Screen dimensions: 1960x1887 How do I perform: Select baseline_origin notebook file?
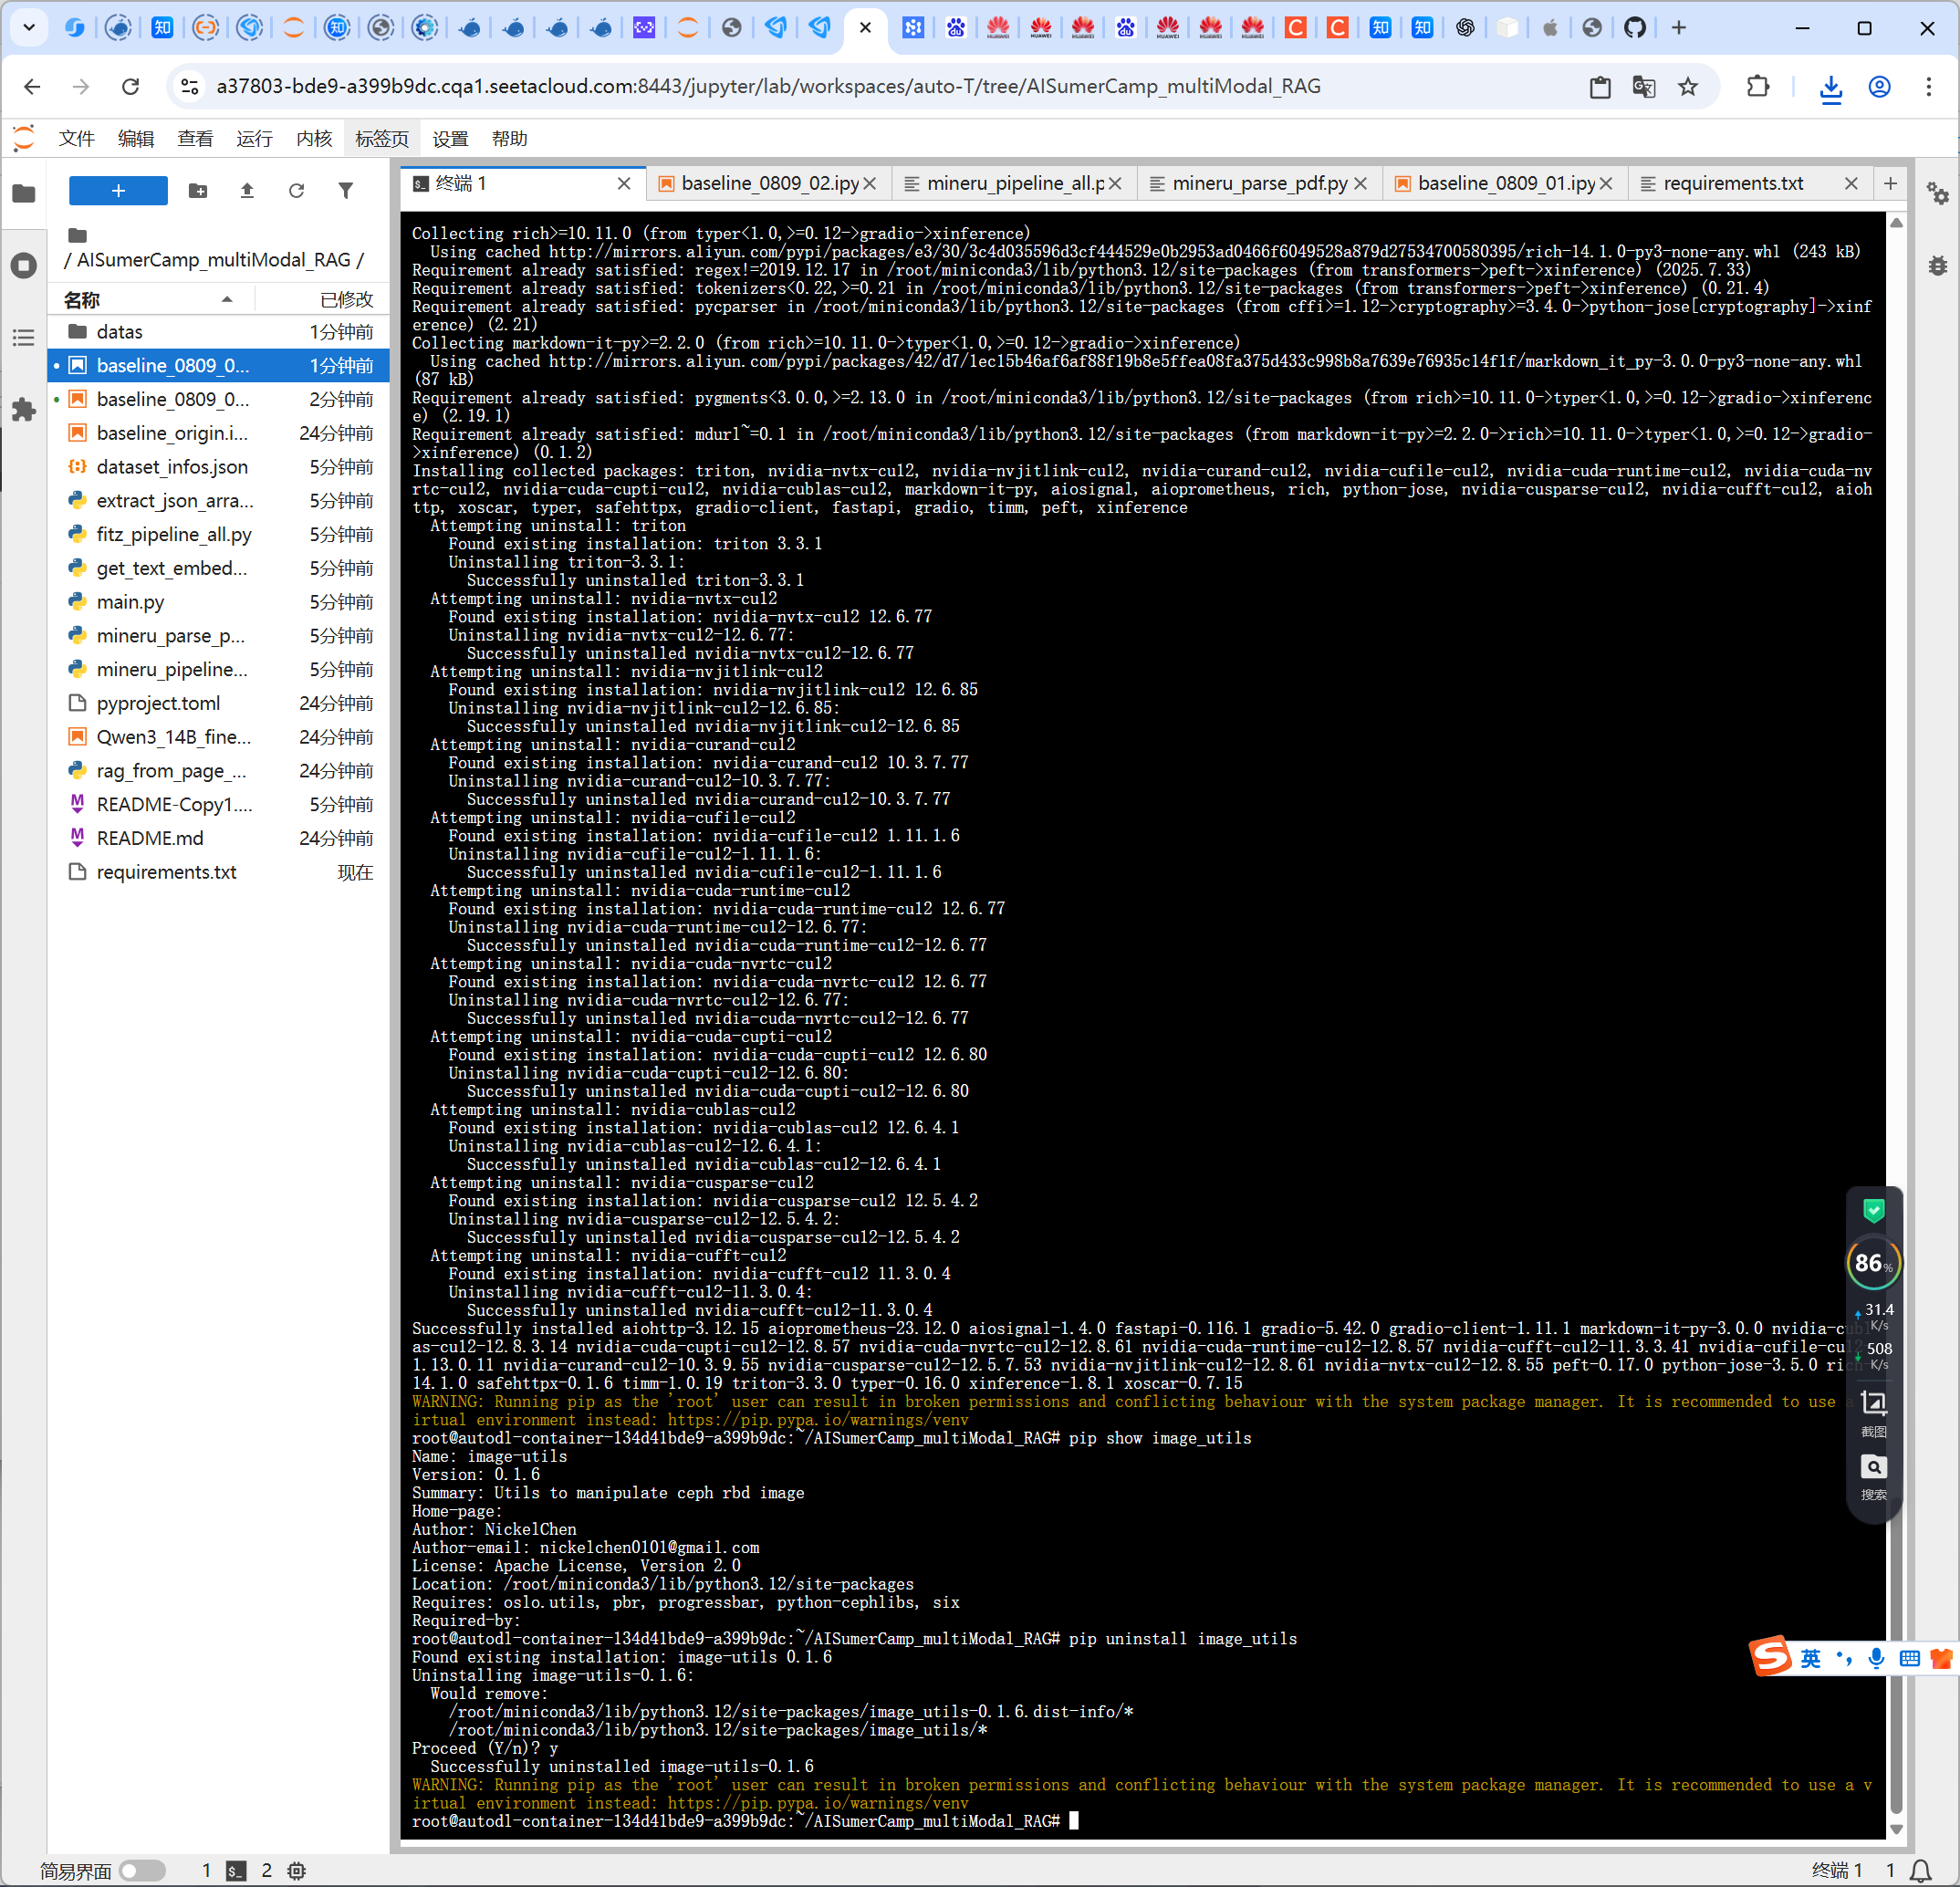click(219, 433)
